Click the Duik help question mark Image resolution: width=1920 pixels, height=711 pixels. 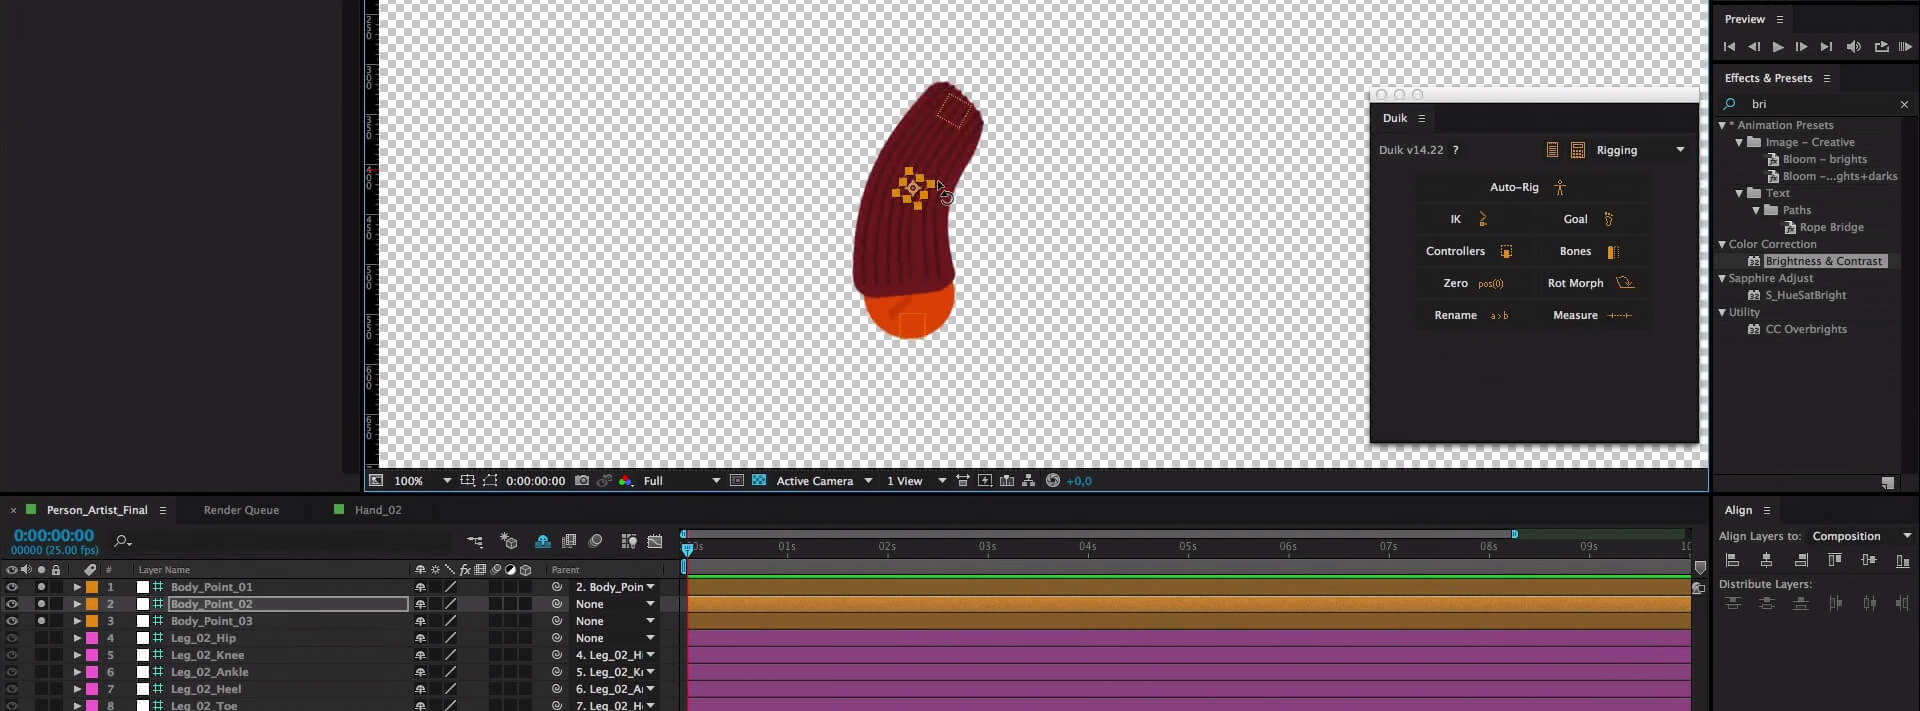(1455, 150)
